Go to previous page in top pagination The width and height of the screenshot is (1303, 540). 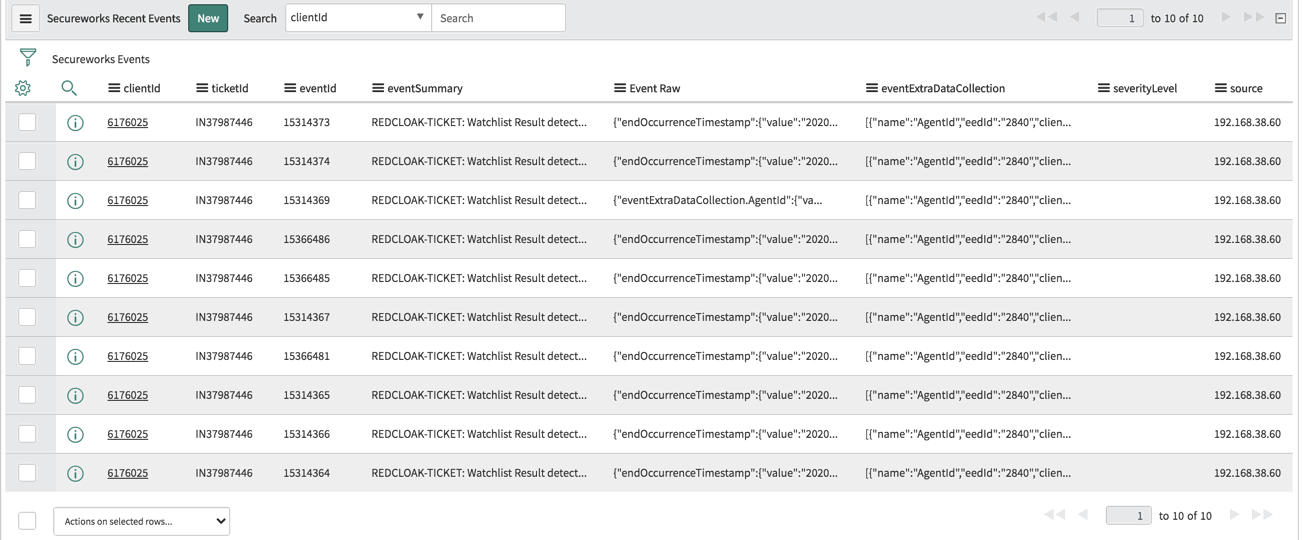(x=1075, y=17)
